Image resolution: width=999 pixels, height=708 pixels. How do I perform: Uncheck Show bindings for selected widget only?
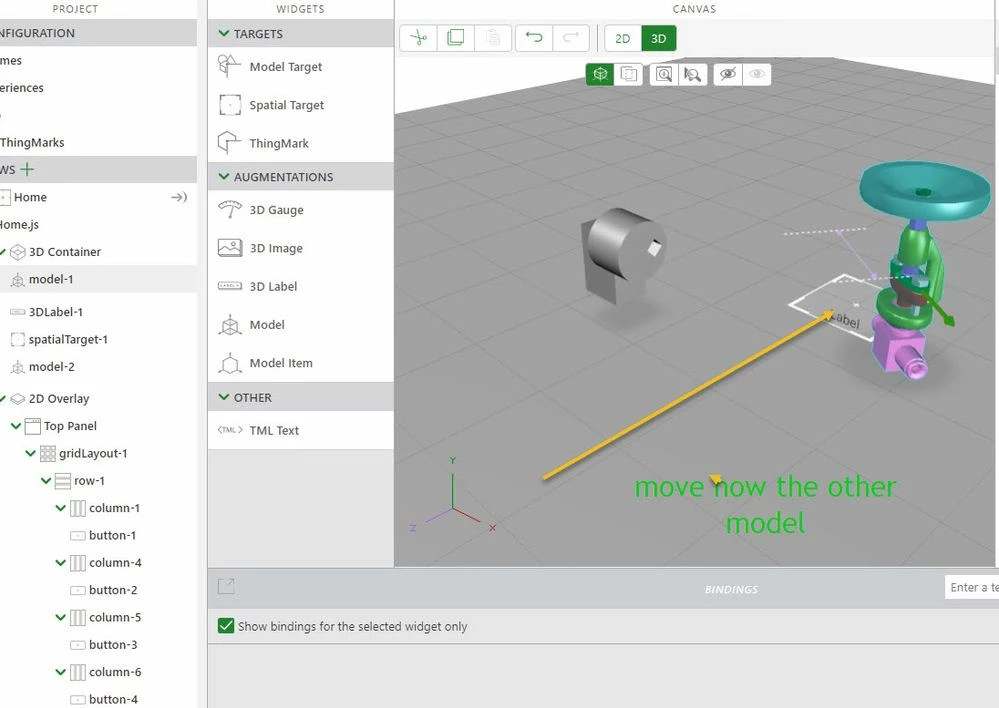tap(226, 626)
